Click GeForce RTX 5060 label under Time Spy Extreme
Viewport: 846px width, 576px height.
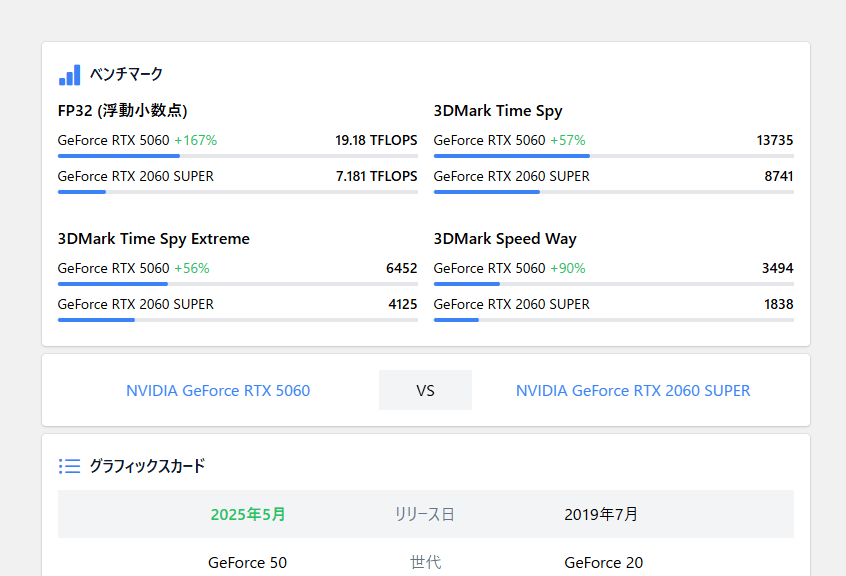click(x=113, y=268)
